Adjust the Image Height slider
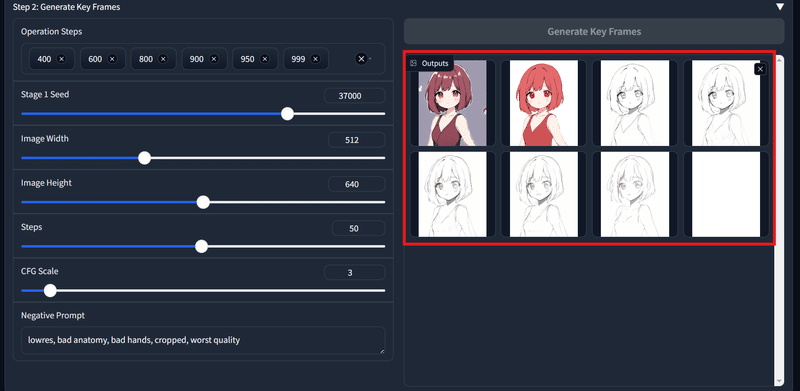The width and height of the screenshot is (800, 391). click(x=203, y=203)
